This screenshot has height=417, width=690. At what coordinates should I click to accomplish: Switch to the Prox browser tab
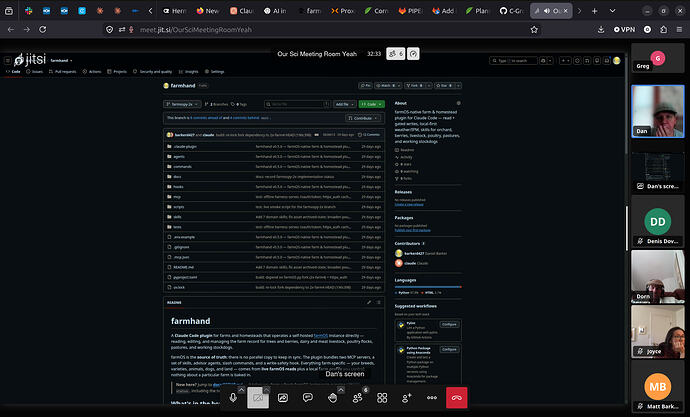click(343, 11)
